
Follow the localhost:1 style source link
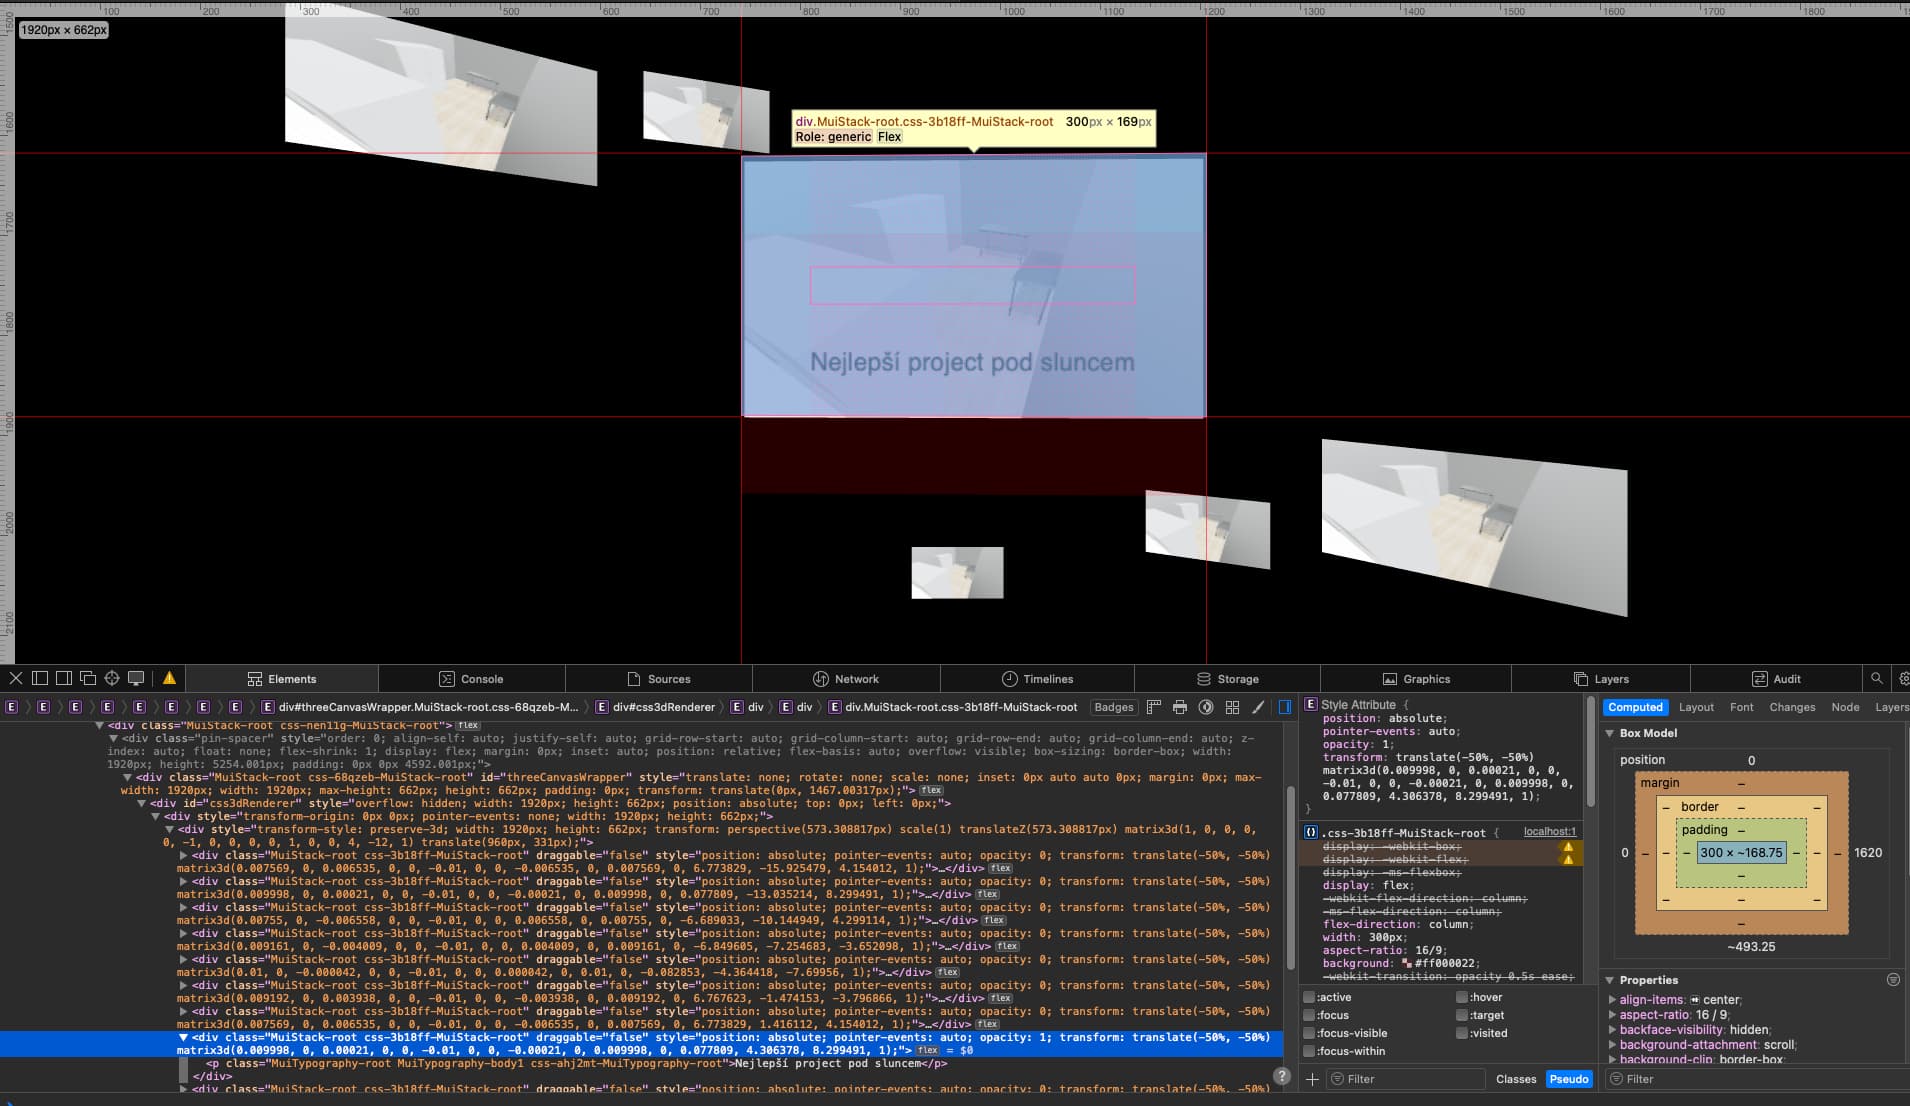point(1548,831)
